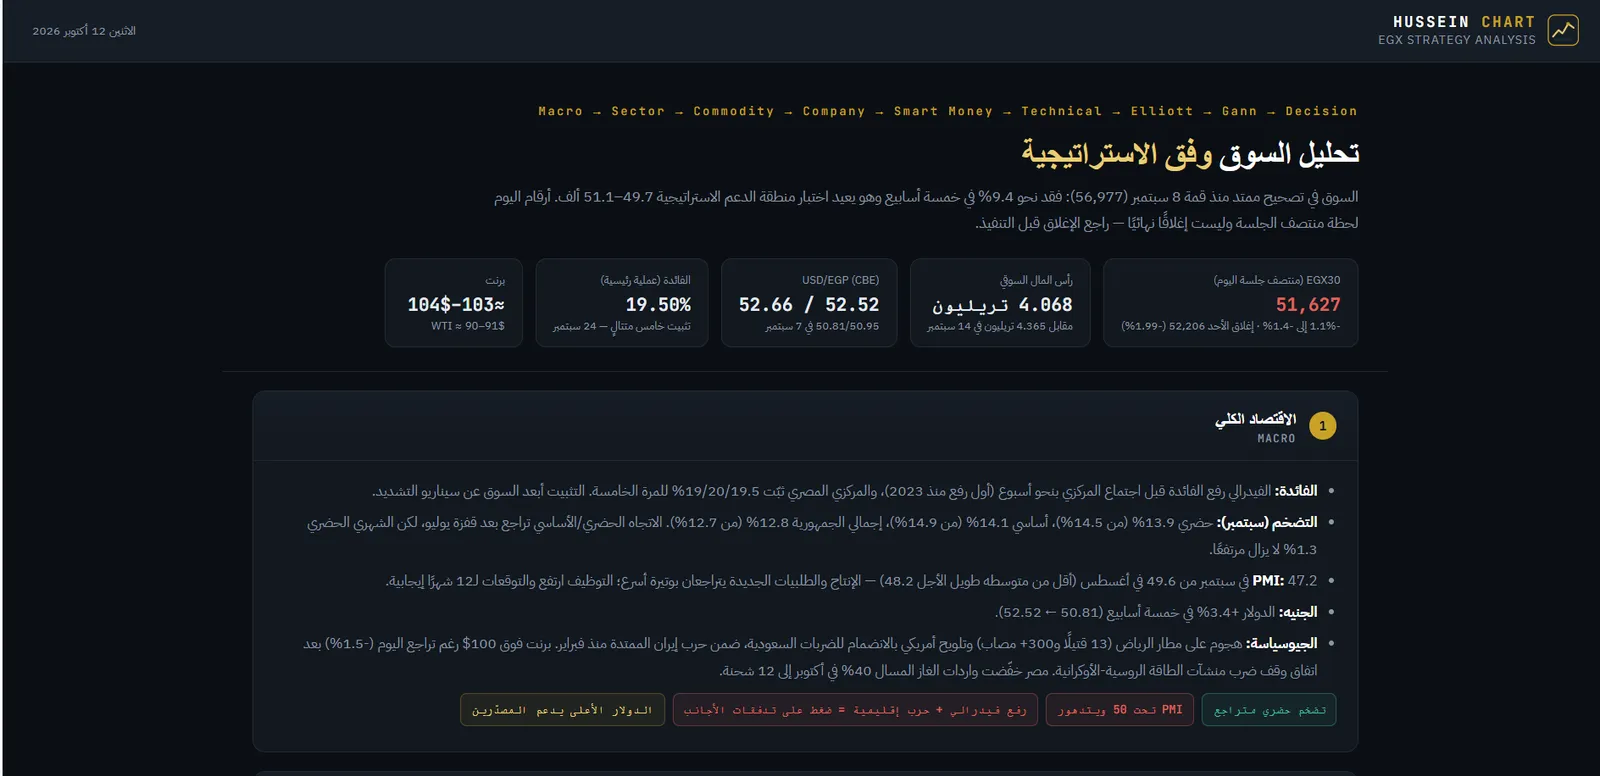Open the Brent card 104$-103≈

tap(454, 303)
